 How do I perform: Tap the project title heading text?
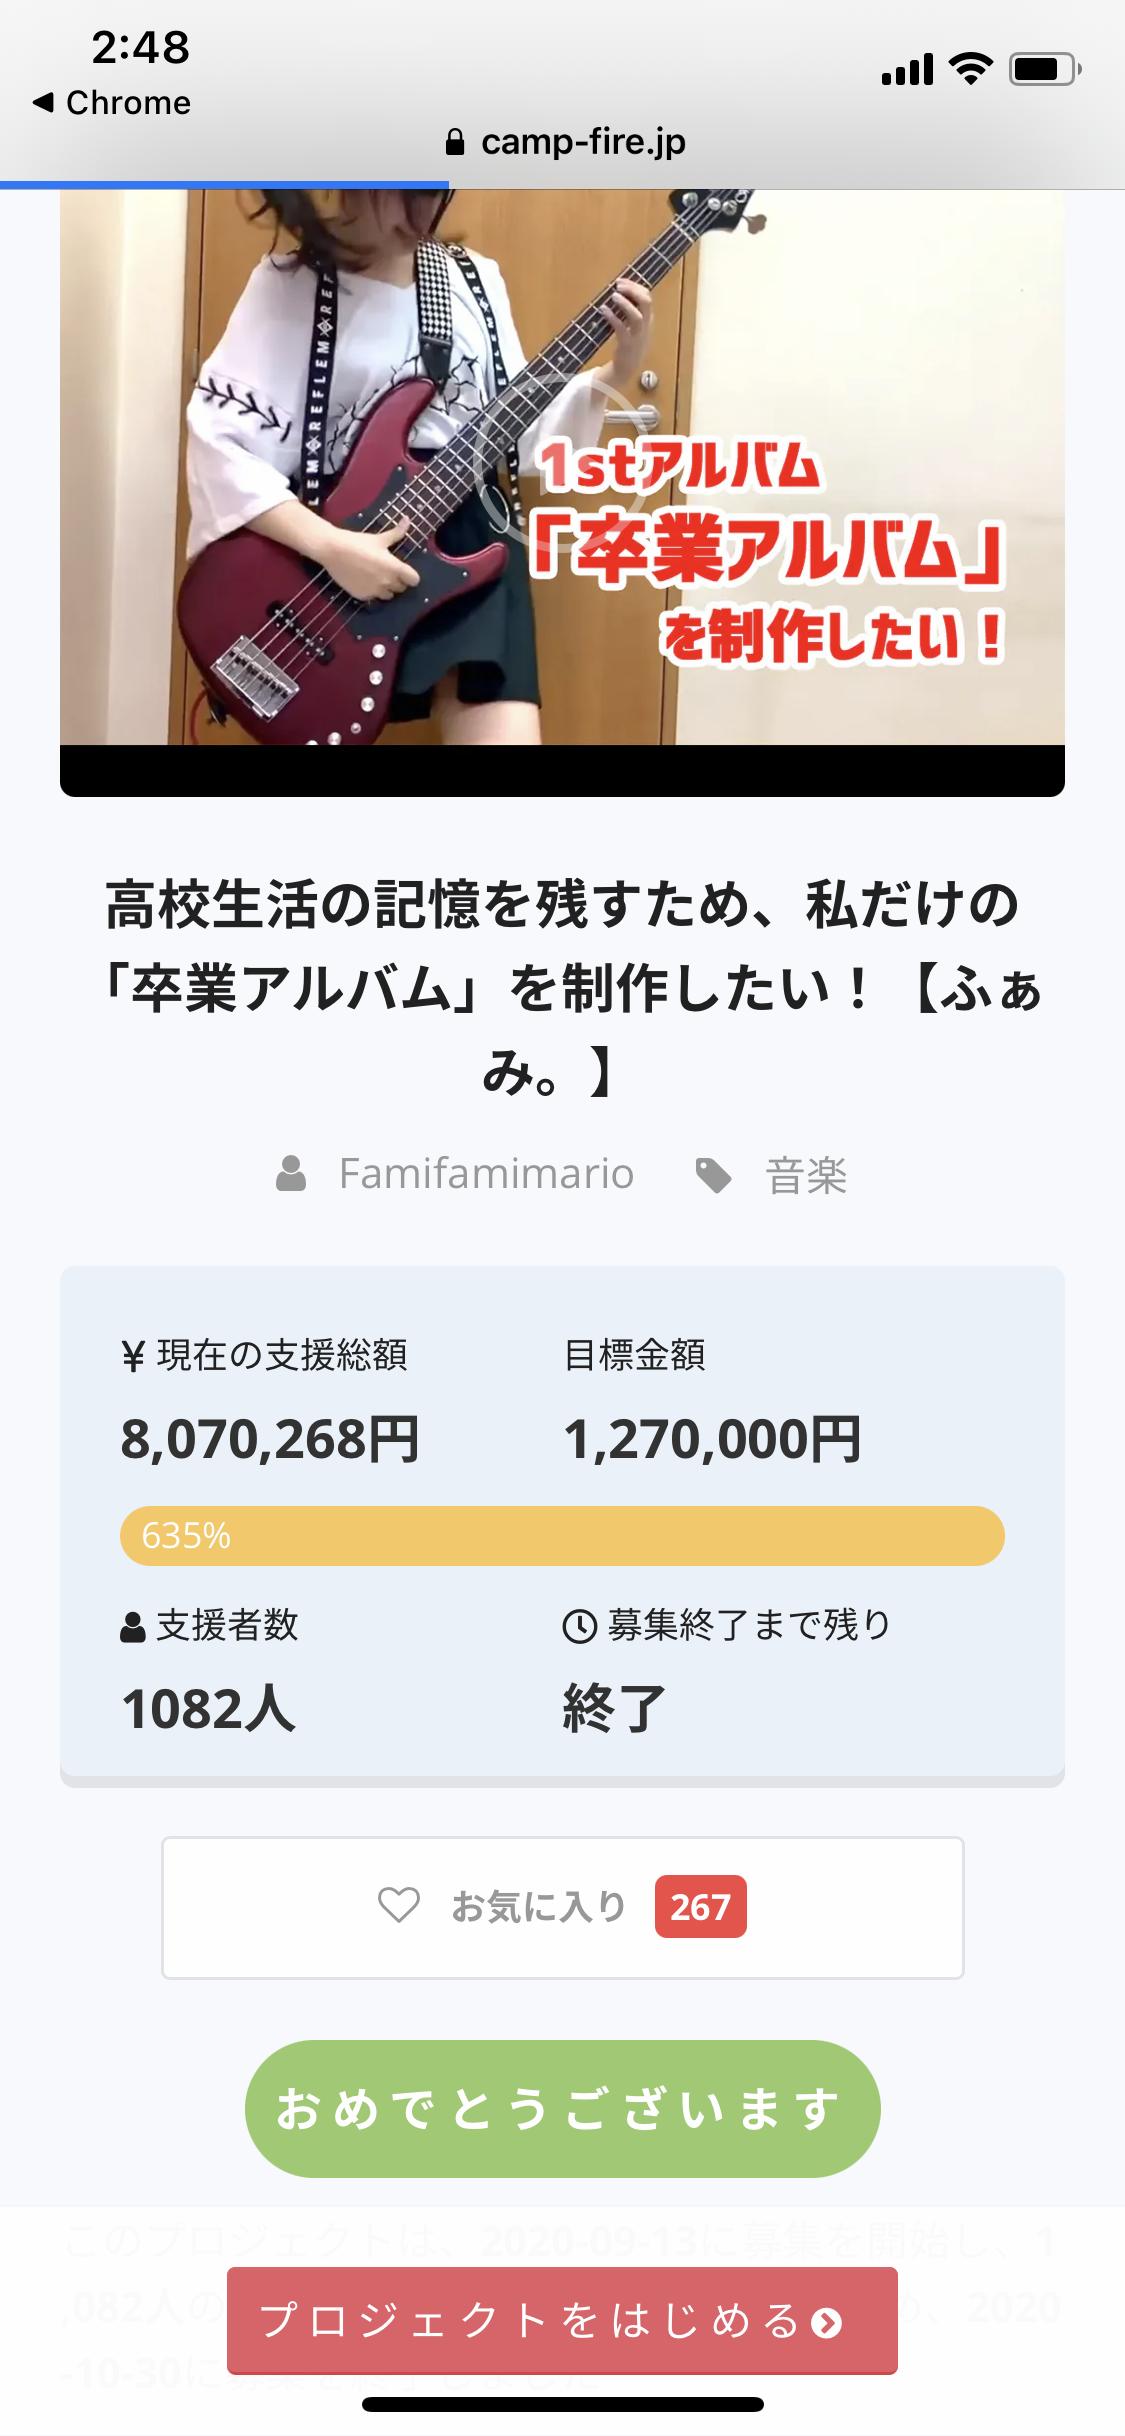562,988
